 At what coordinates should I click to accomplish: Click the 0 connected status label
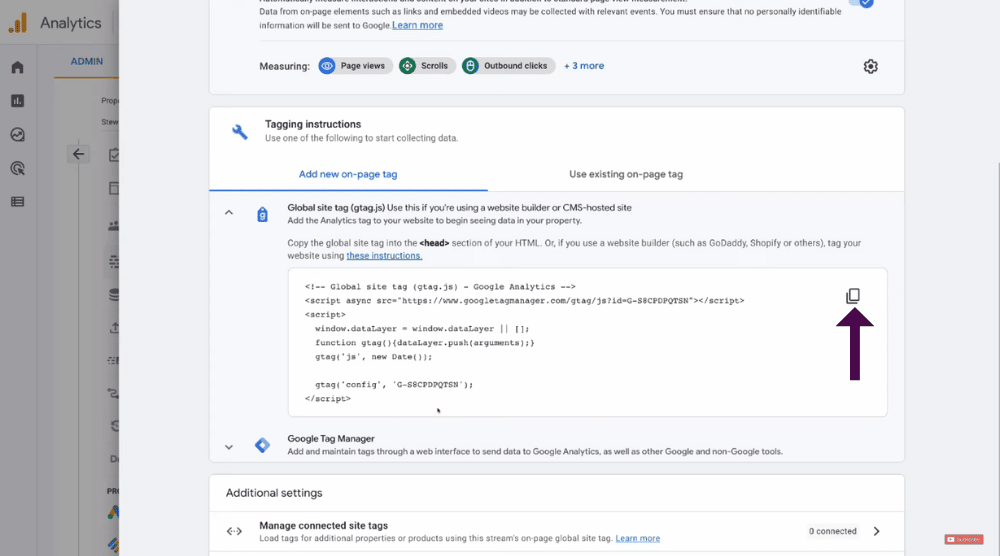point(832,531)
